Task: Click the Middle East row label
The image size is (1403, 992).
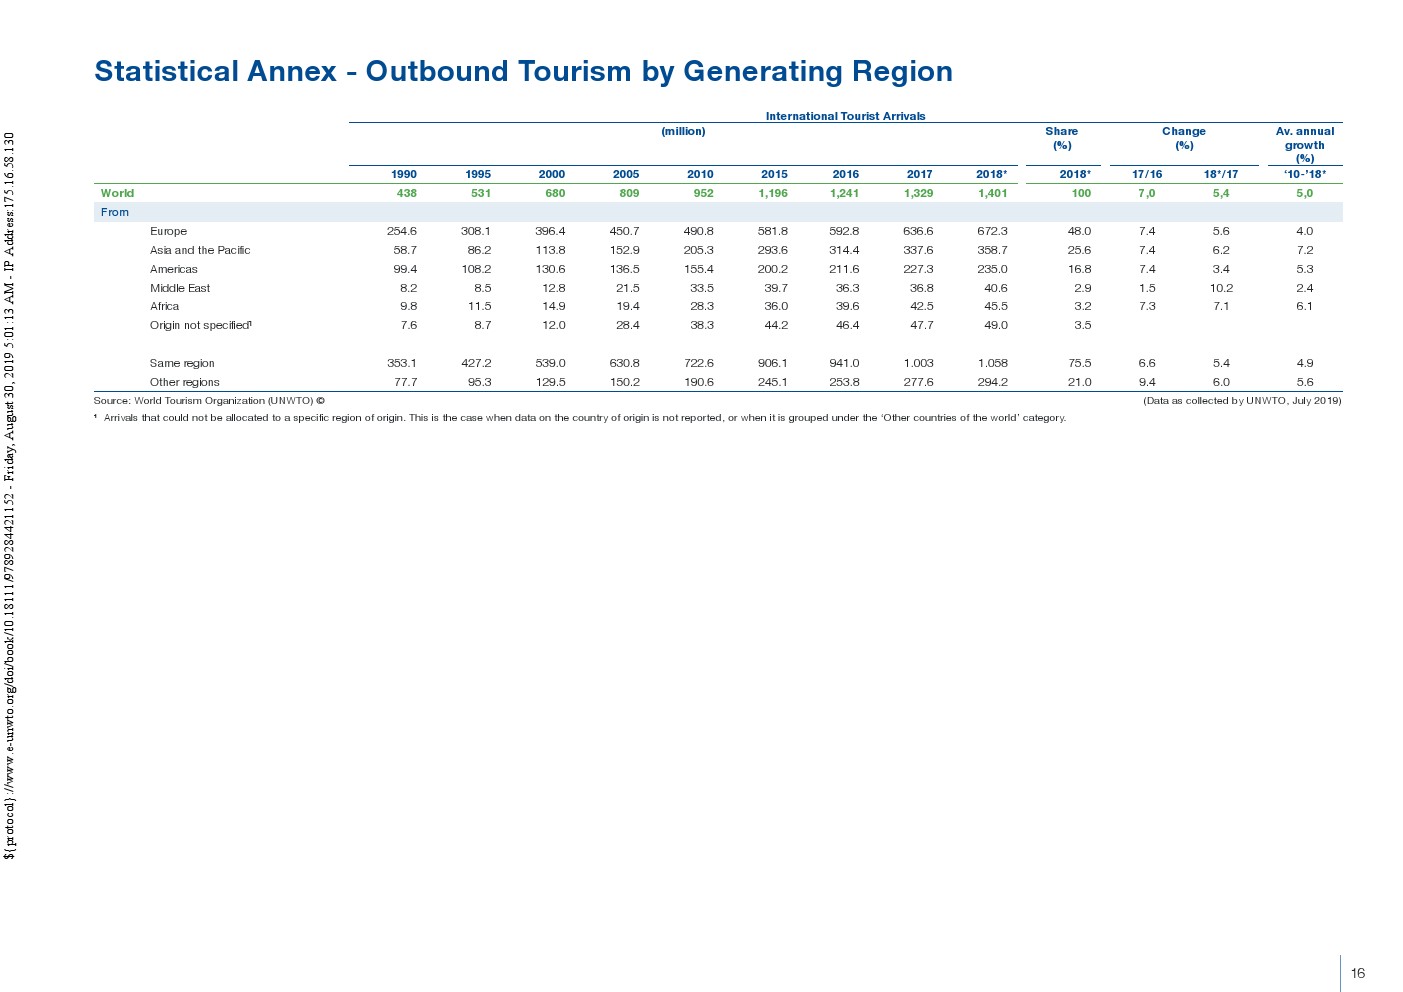Action: click(180, 288)
